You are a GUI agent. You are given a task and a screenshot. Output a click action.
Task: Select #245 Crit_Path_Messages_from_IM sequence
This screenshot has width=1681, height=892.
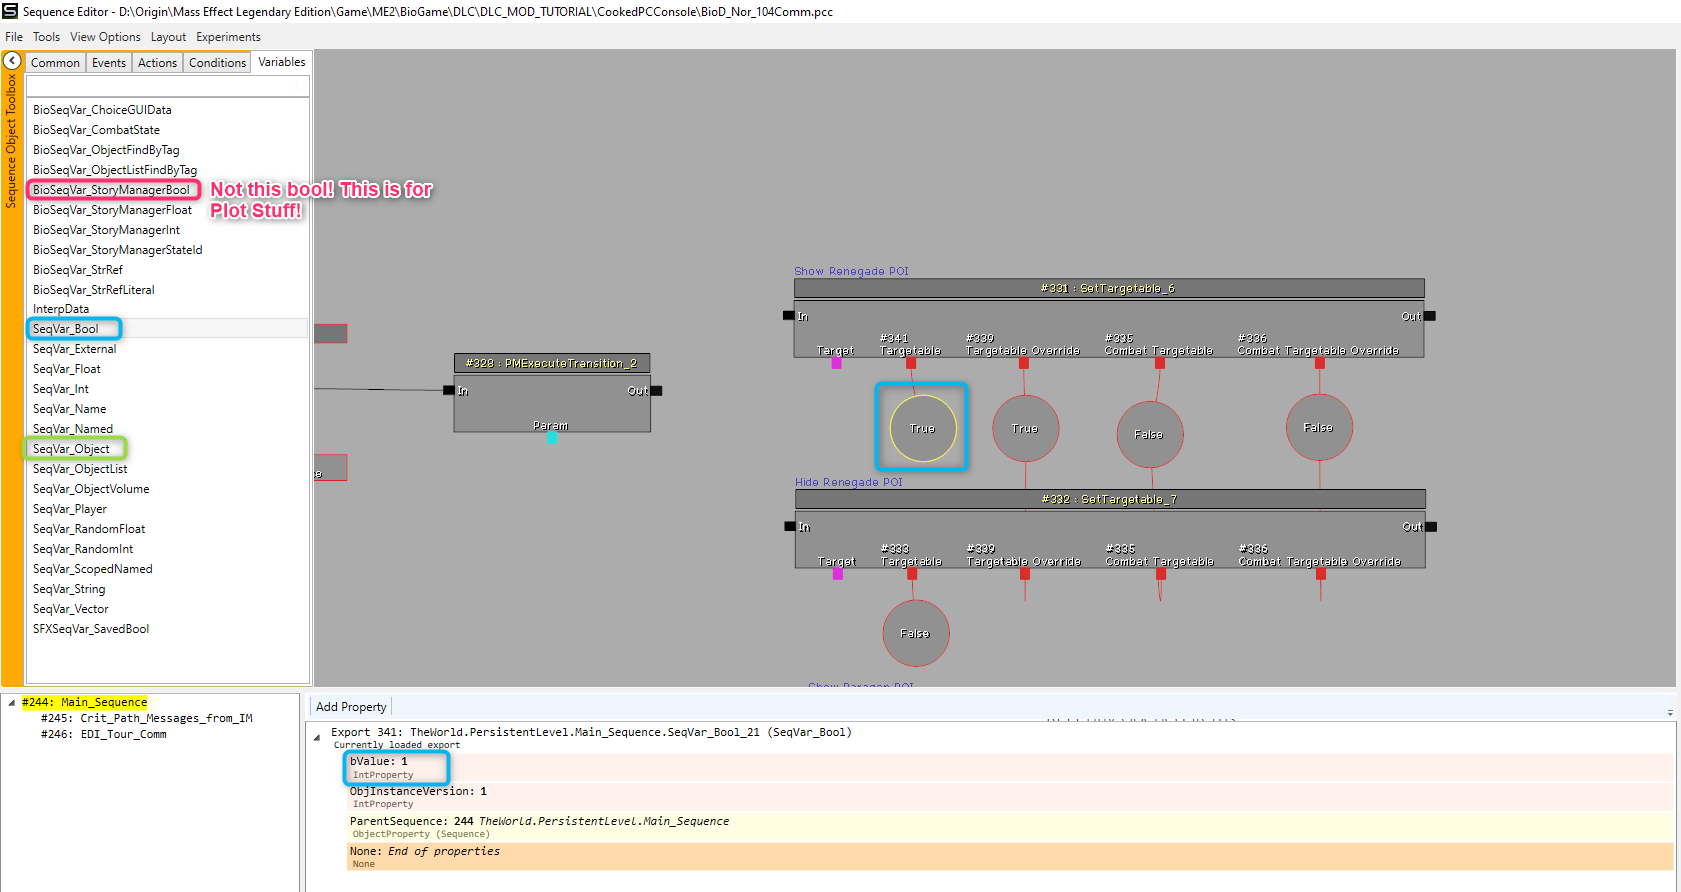tap(147, 718)
